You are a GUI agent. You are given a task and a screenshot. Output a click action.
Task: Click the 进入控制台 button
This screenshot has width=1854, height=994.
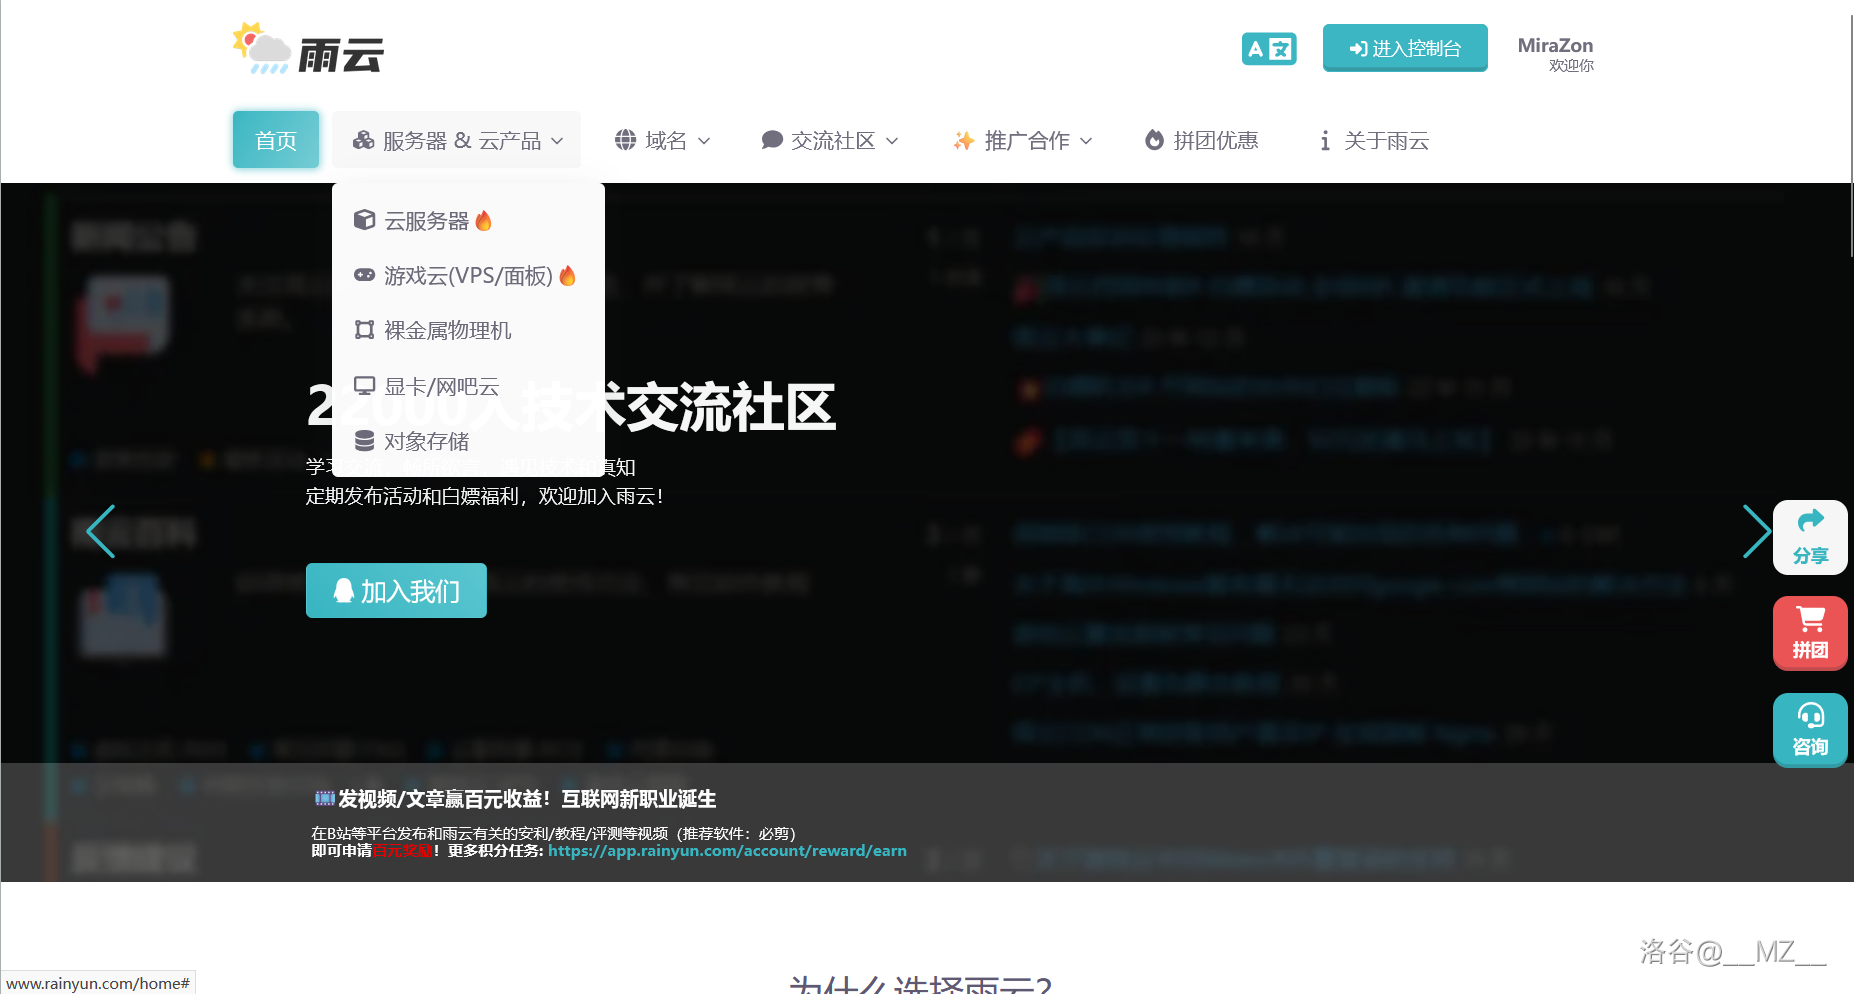pyautogui.click(x=1404, y=48)
